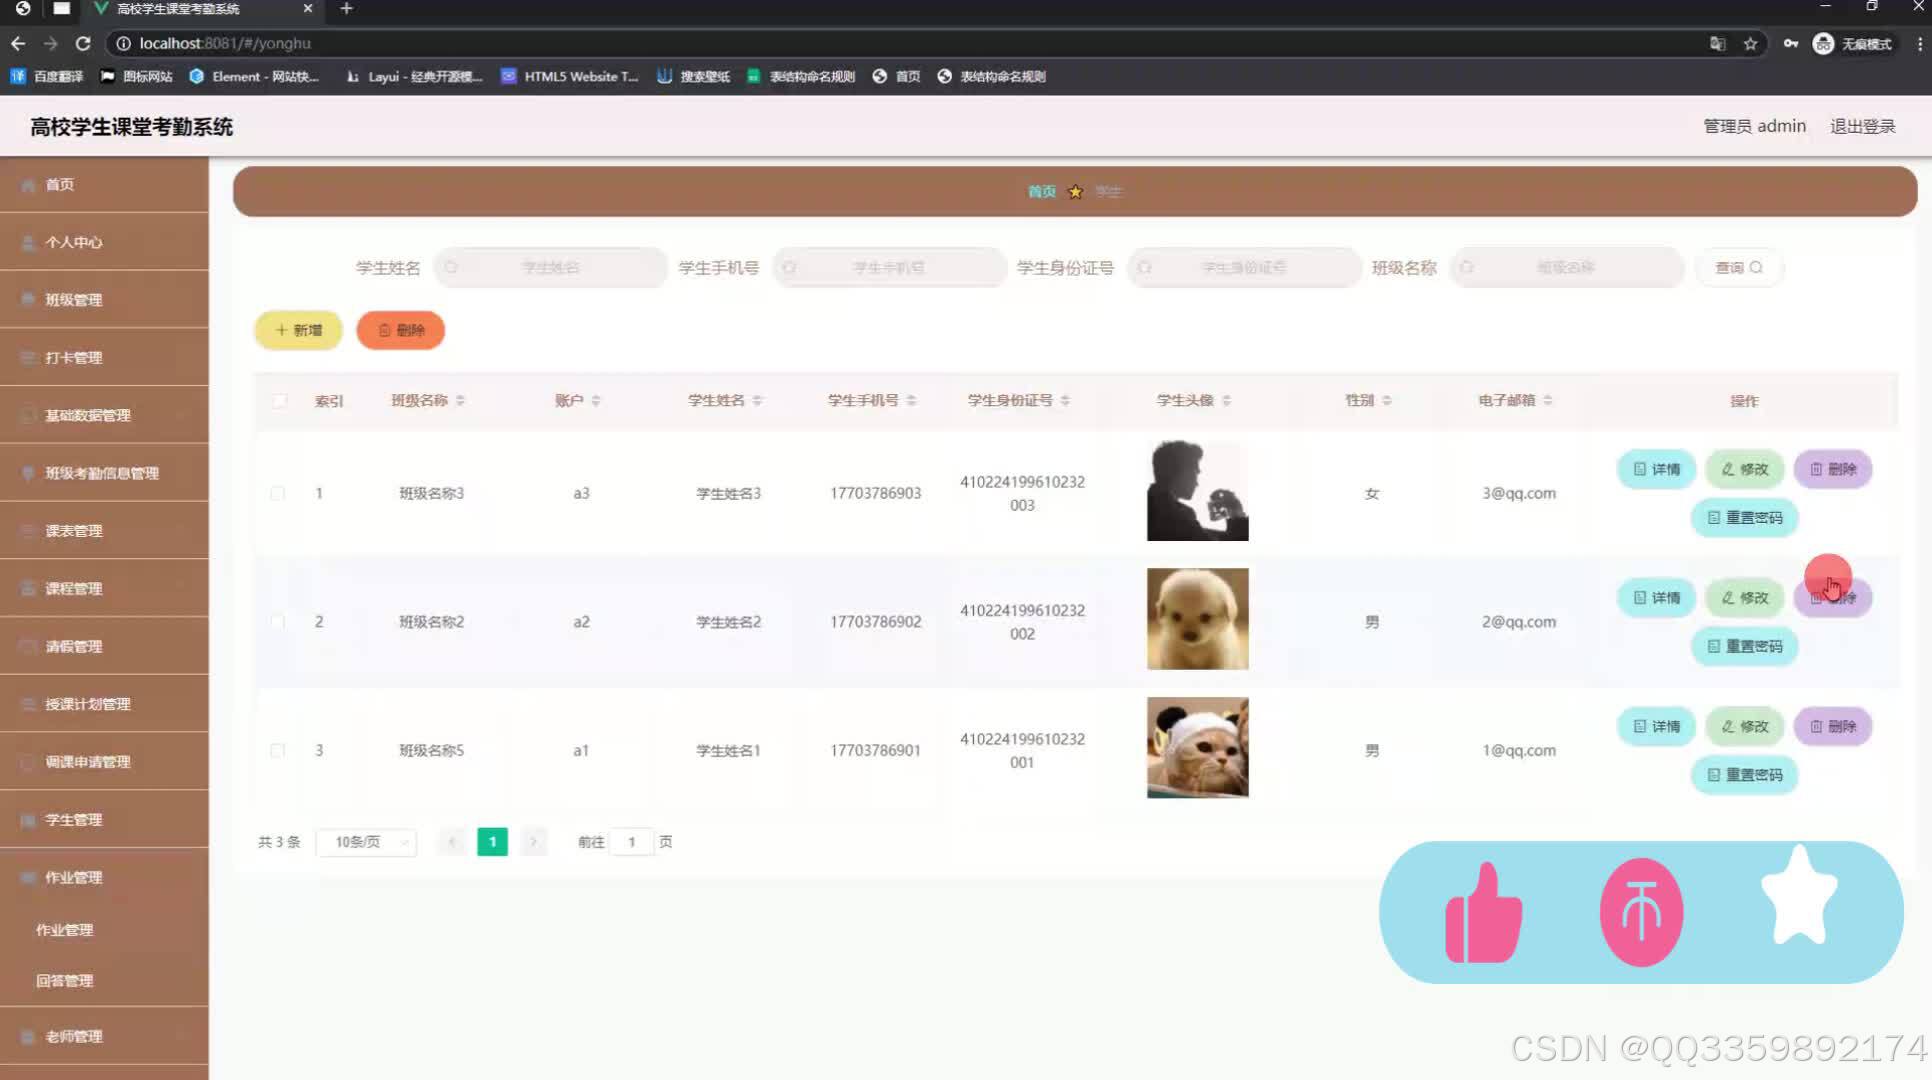Open the 10条/页 page size dropdown
Image resolution: width=1932 pixels, height=1080 pixels.
(x=367, y=842)
